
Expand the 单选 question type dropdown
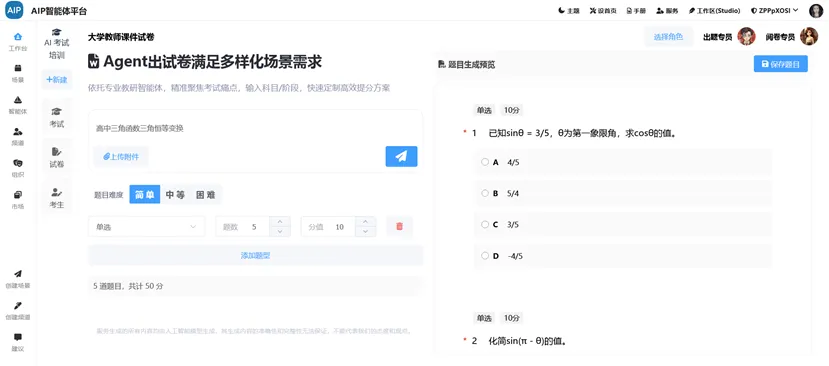click(x=146, y=226)
